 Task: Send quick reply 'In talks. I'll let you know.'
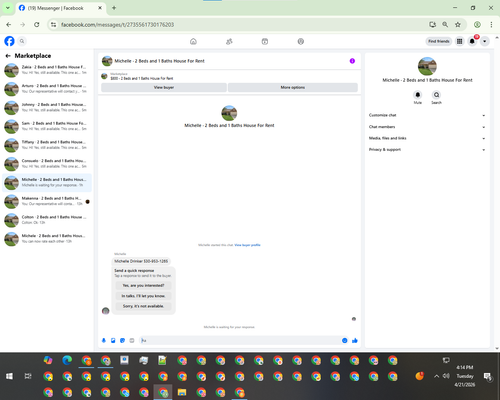pos(143,296)
